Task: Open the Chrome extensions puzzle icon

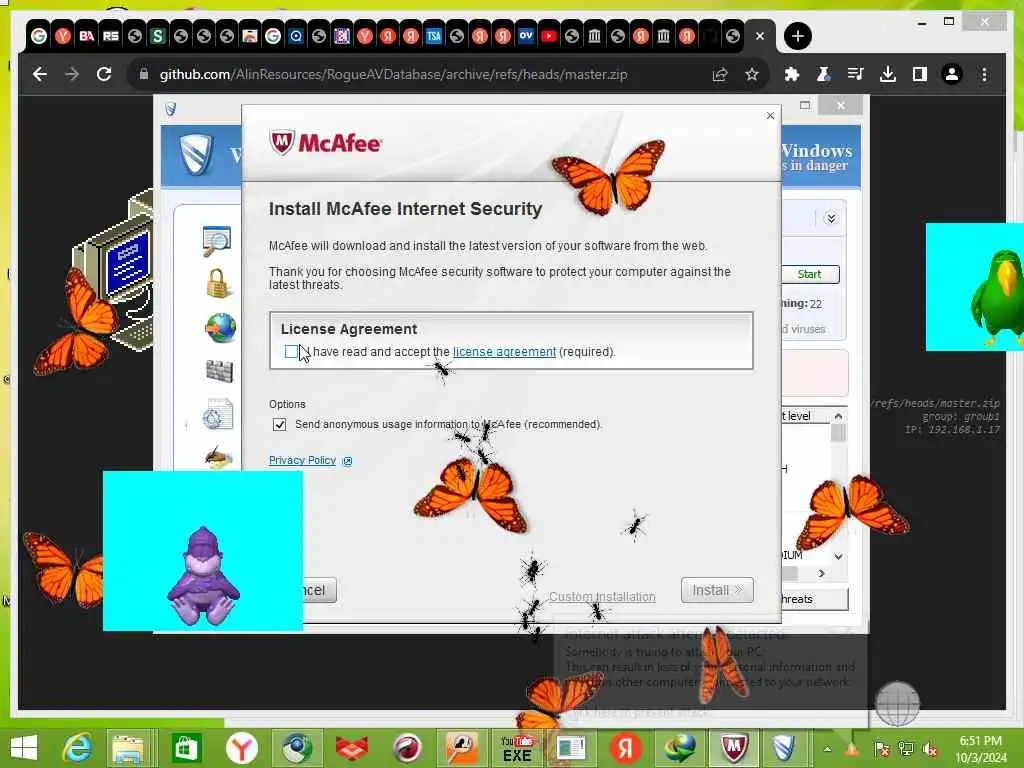Action: coord(792,74)
